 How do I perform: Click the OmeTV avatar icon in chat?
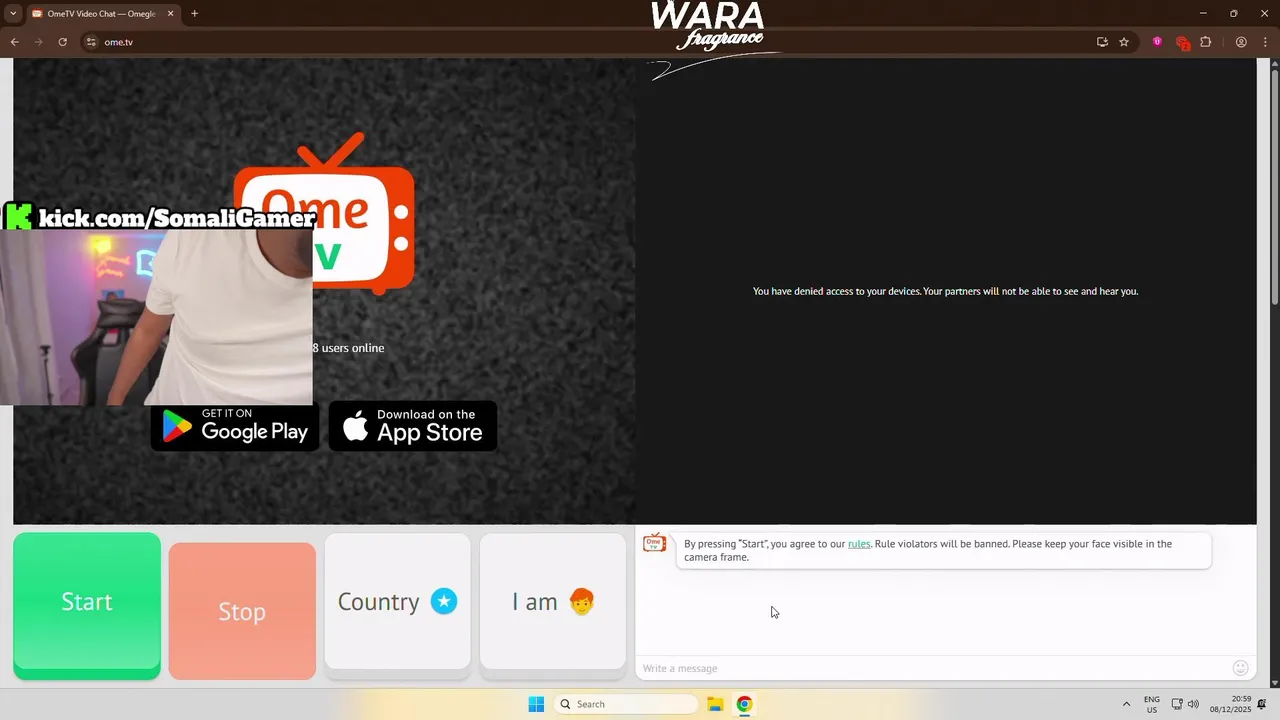pos(655,543)
